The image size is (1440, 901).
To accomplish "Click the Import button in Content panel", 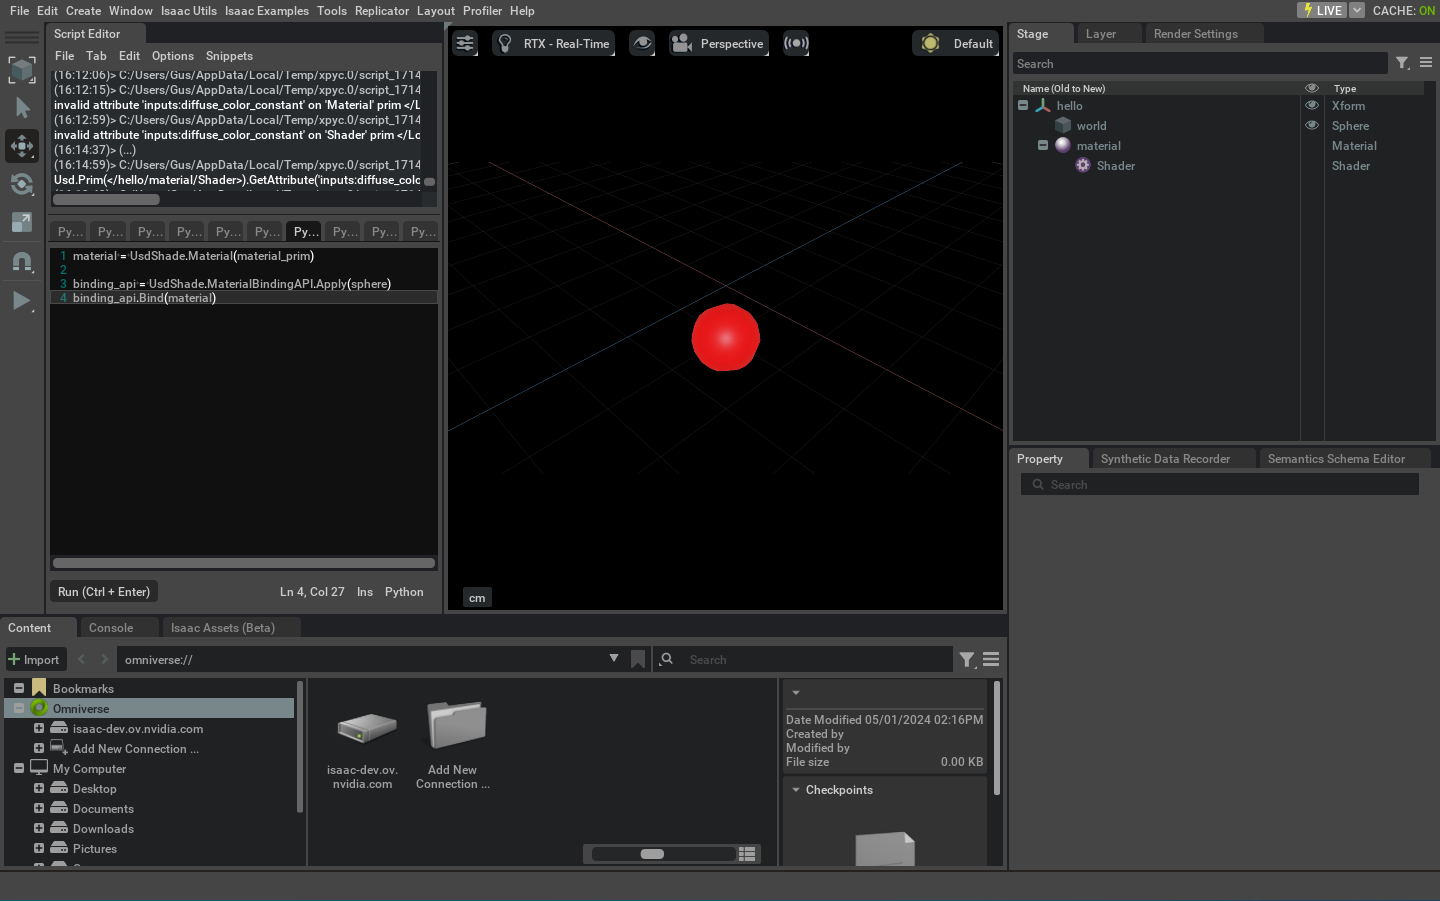I will tap(35, 659).
